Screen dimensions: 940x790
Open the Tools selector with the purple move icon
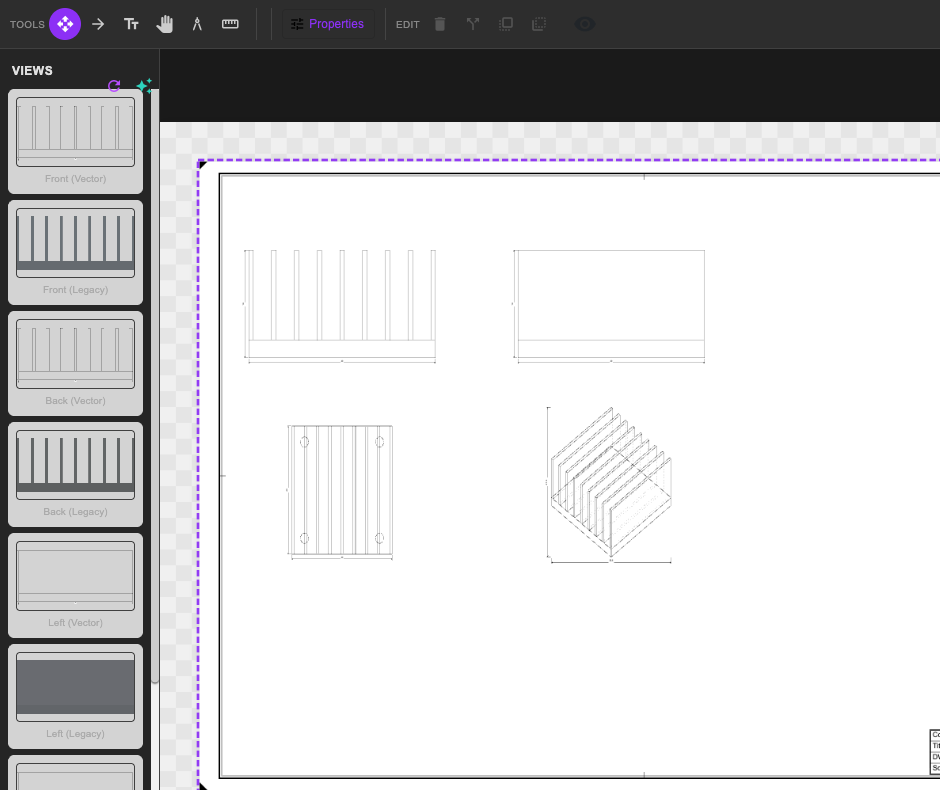[63, 23]
